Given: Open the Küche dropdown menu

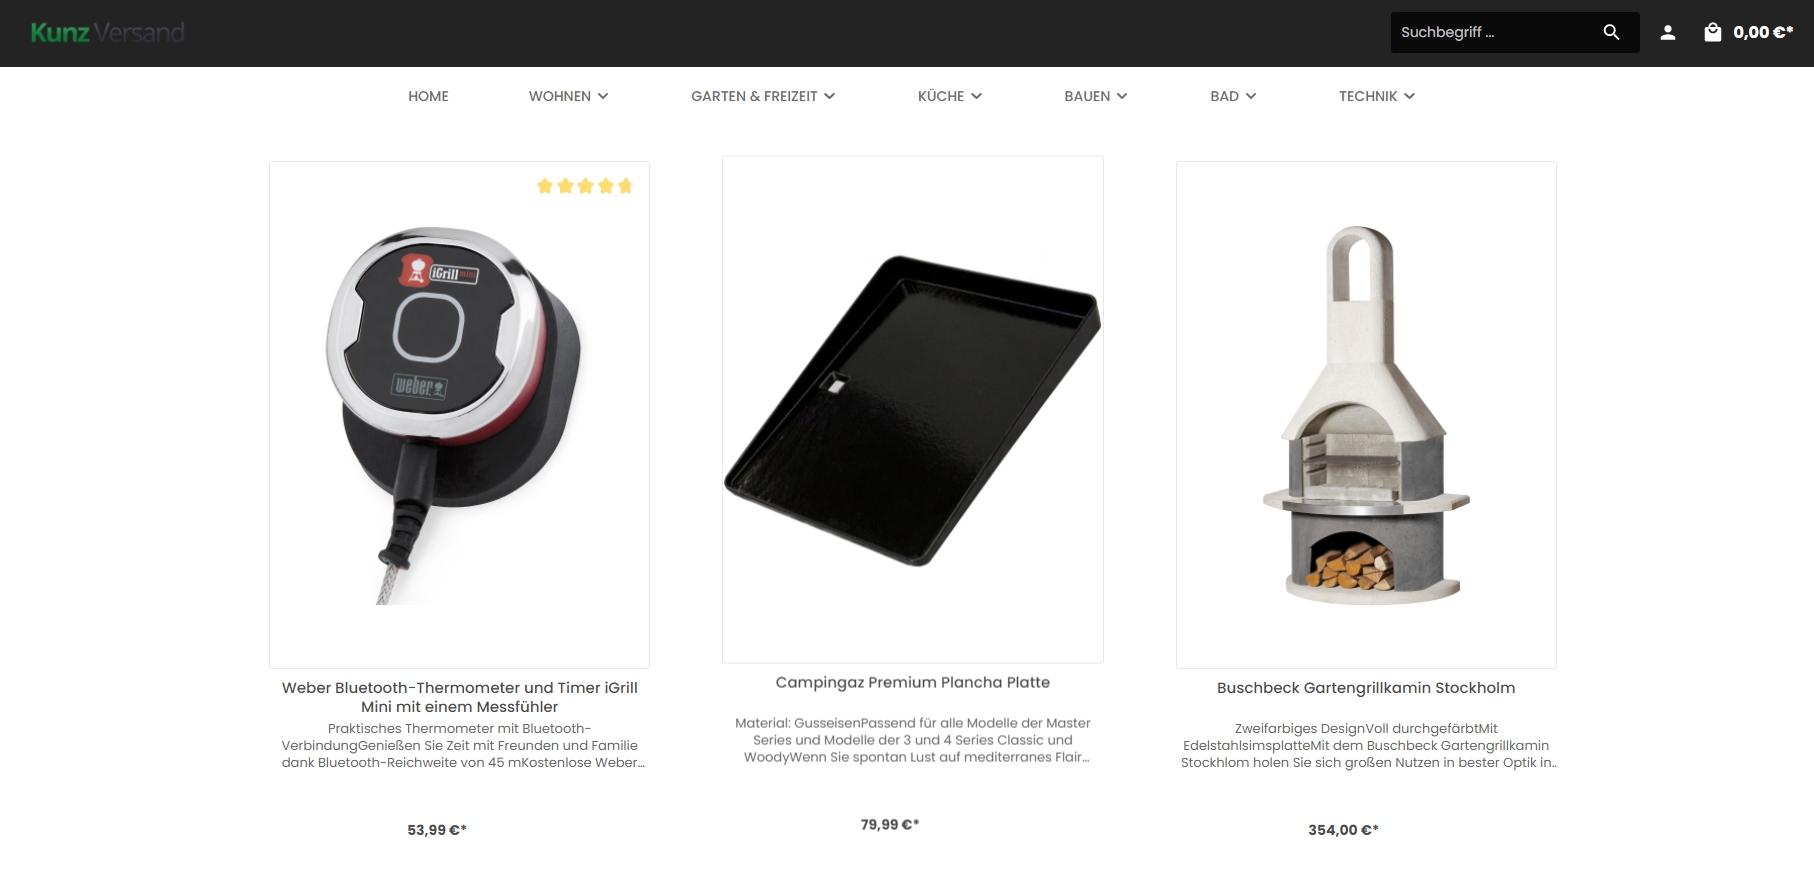Looking at the screenshot, I should (950, 96).
